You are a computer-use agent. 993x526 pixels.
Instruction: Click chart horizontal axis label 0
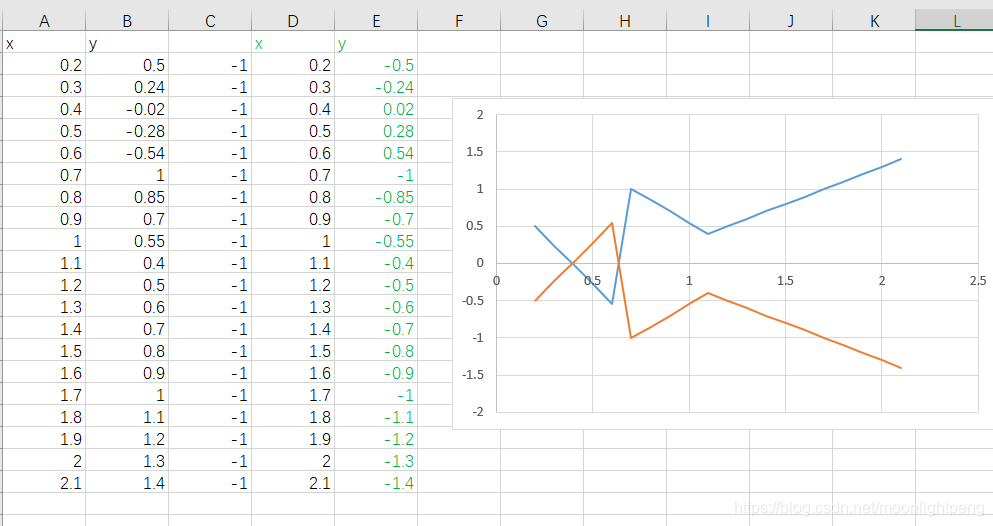[x=496, y=280]
